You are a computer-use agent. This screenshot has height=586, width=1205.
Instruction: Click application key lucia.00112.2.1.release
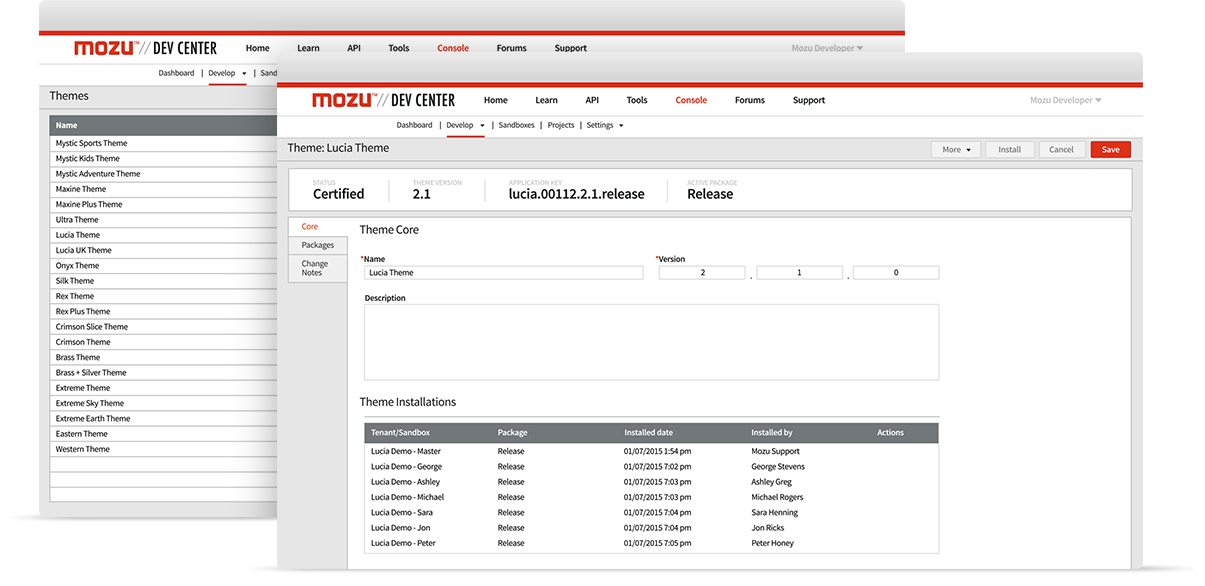pos(576,194)
